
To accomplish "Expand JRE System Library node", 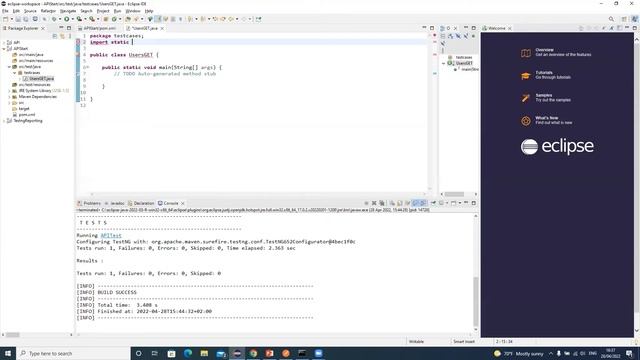I will 9,91.
